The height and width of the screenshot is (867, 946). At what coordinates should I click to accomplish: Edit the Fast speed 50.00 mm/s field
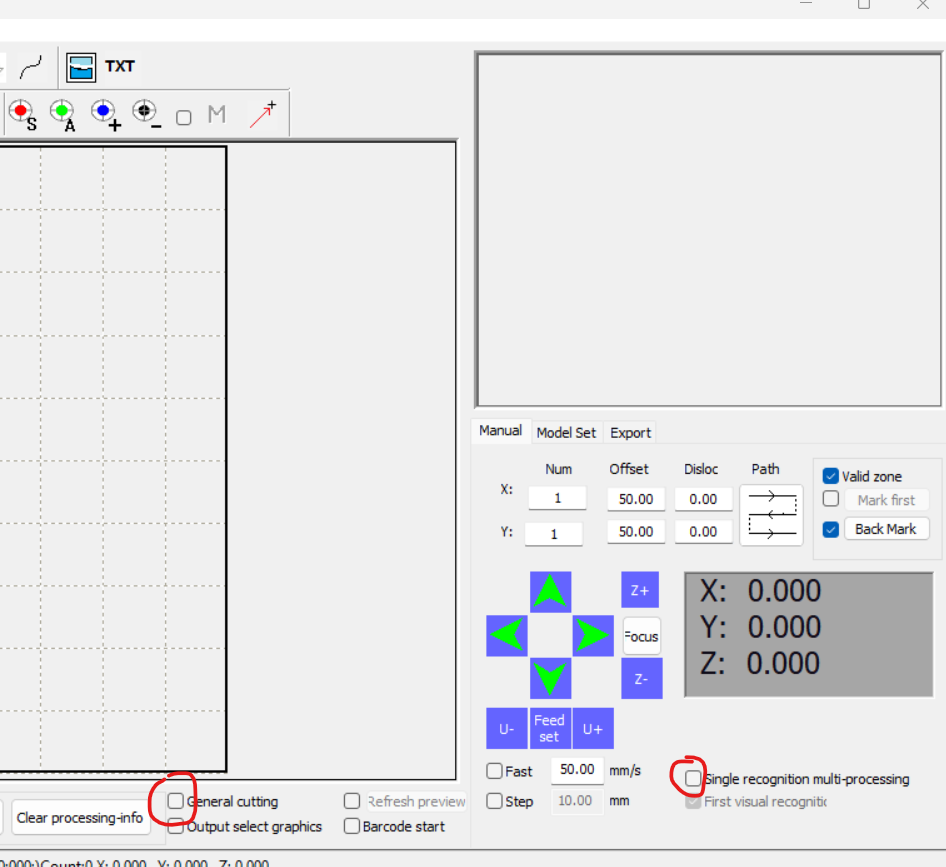577,770
